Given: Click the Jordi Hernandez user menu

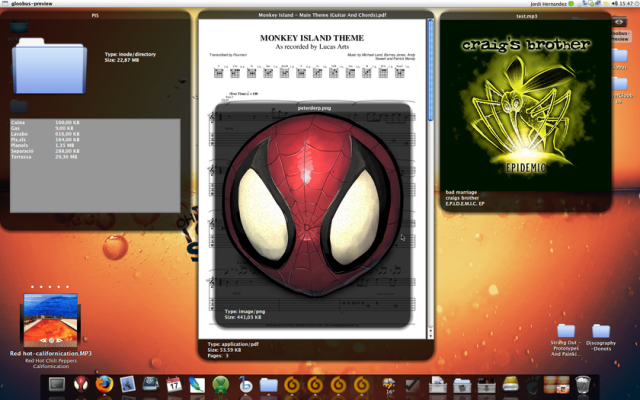Looking at the screenshot, I should coord(549,4).
